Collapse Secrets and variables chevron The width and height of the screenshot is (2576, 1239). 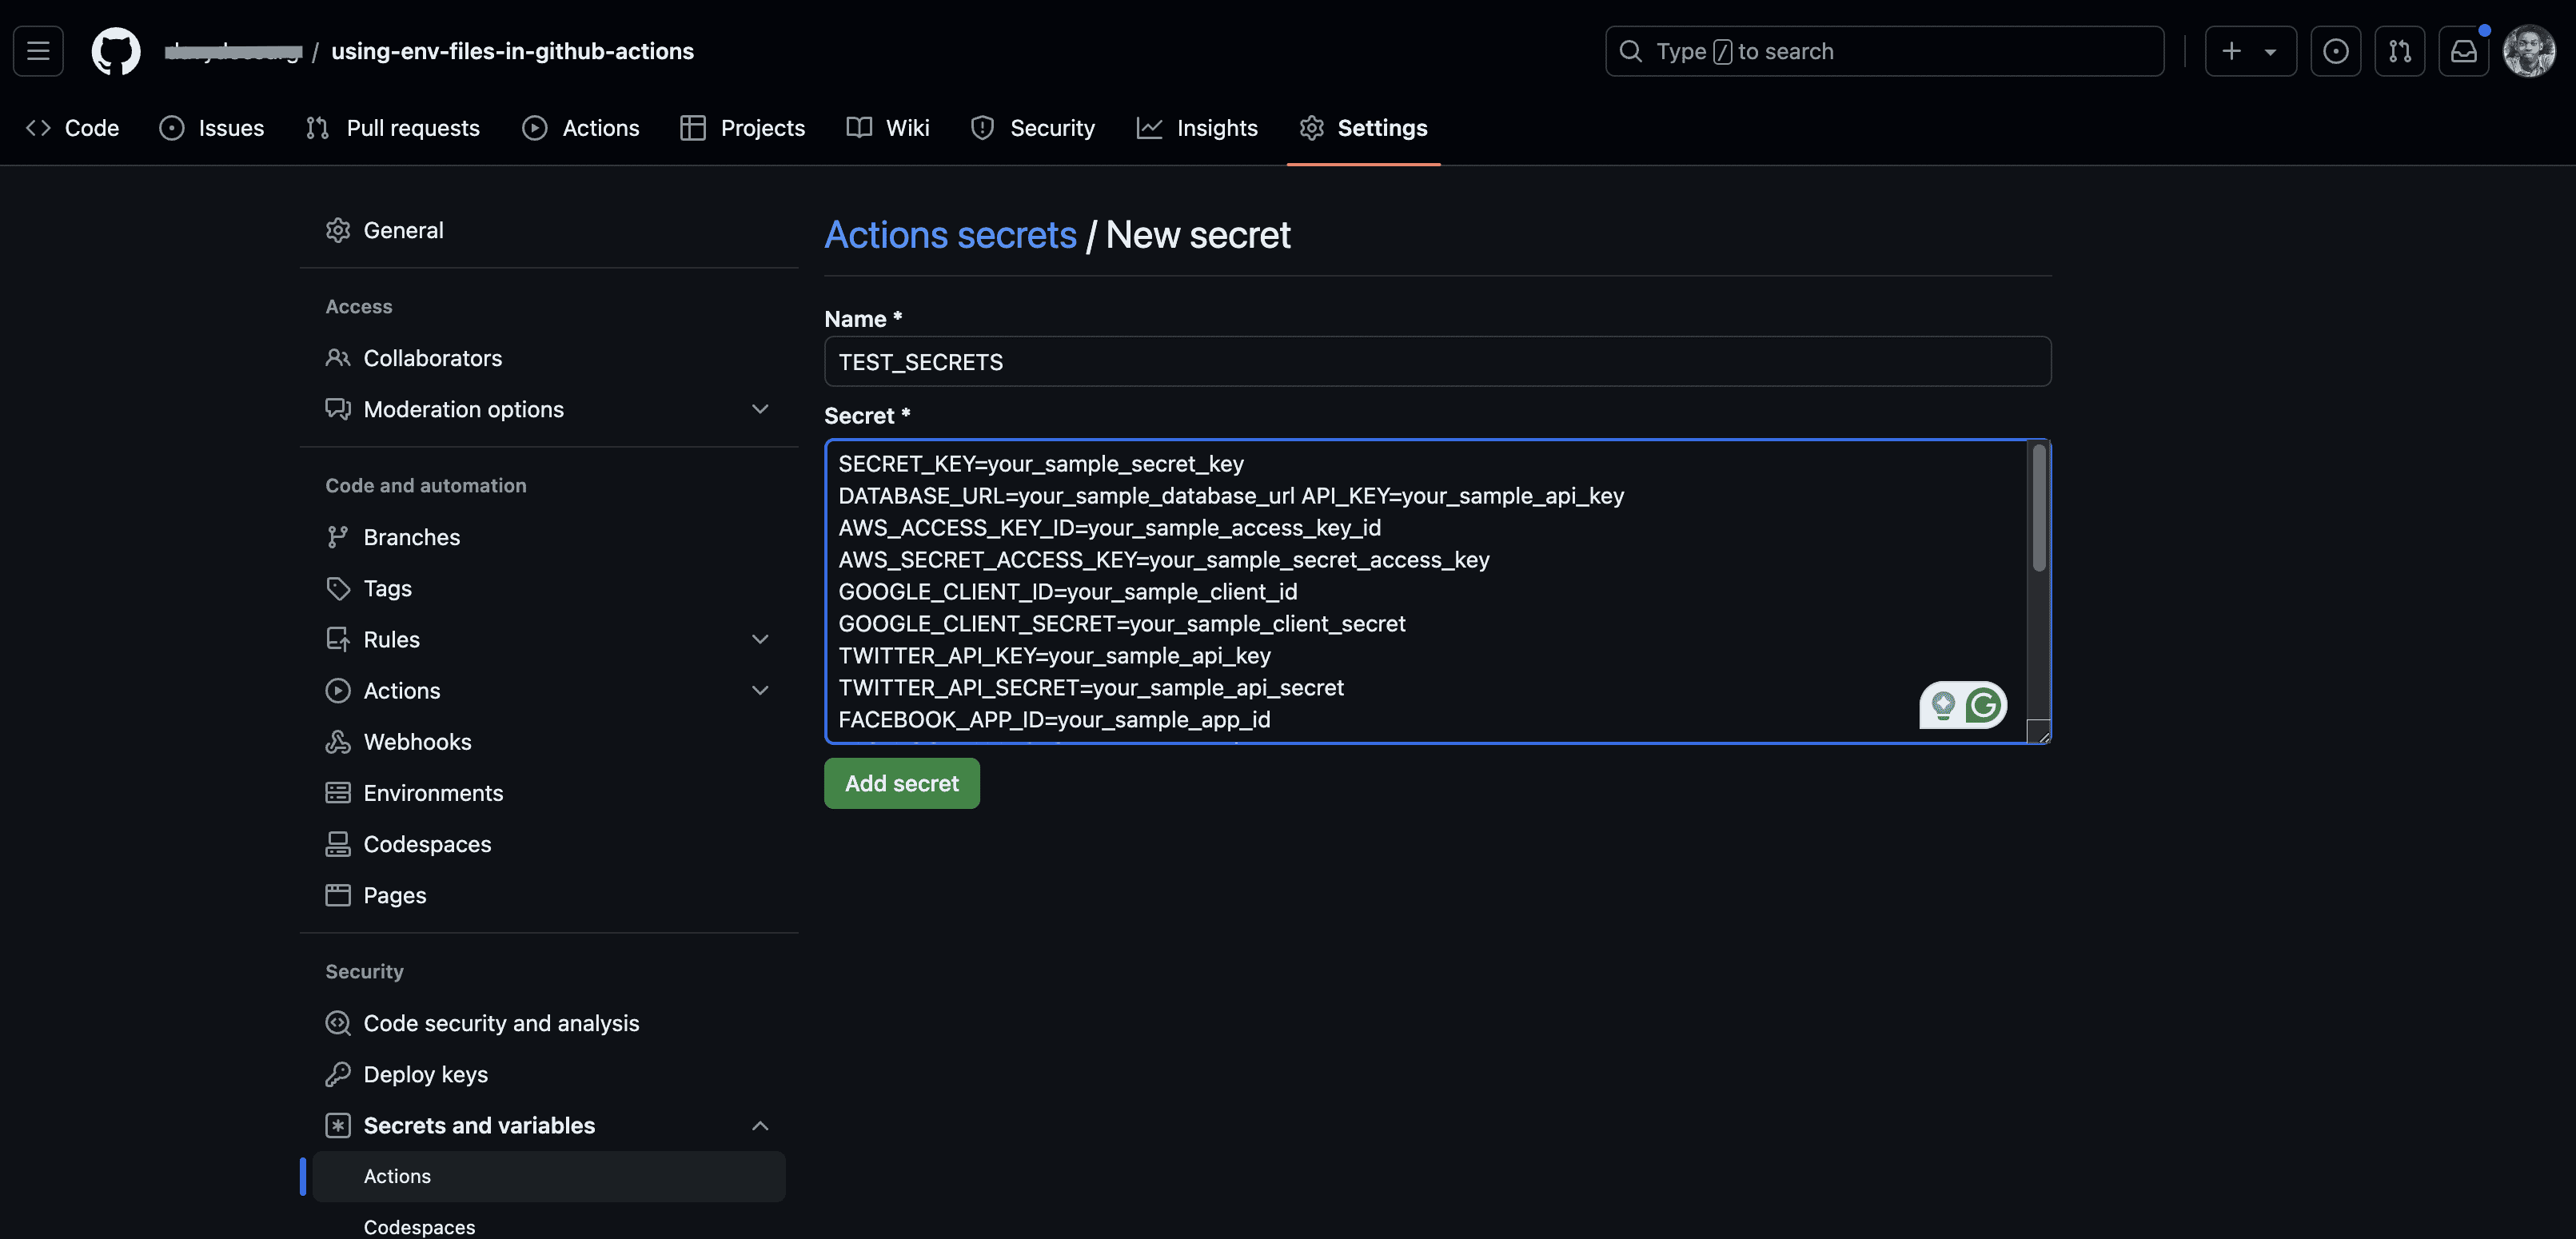(x=760, y=1125)
